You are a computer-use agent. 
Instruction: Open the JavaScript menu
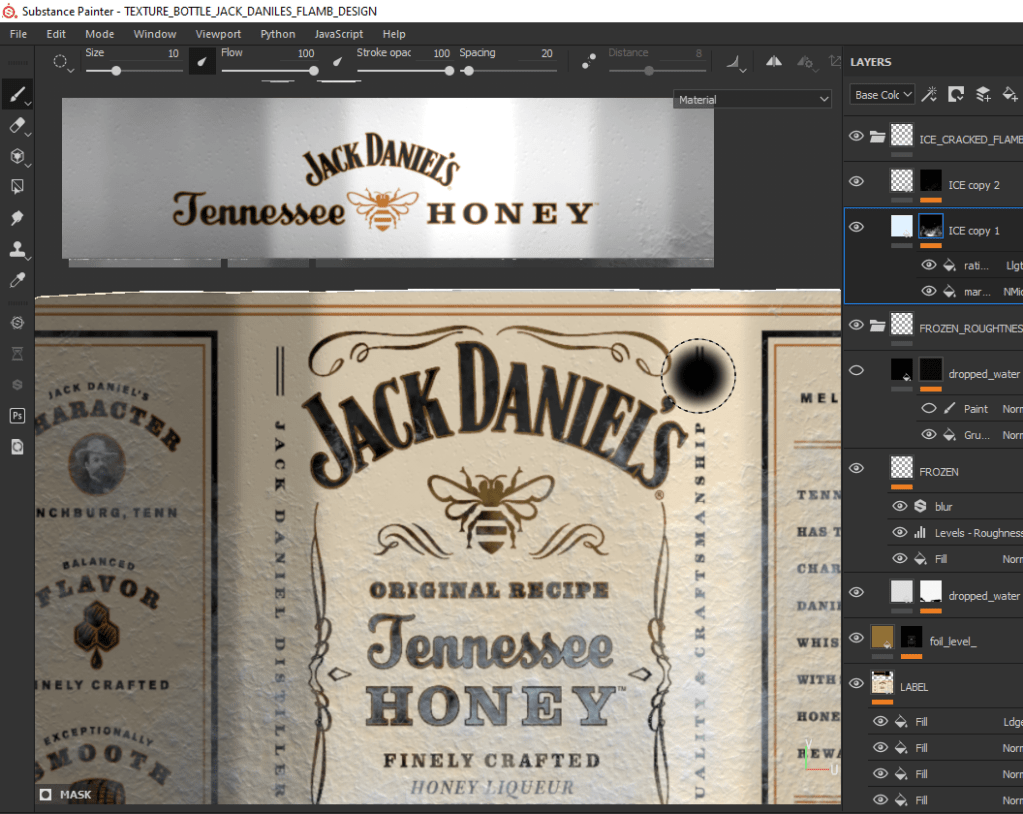click(339, 34)
